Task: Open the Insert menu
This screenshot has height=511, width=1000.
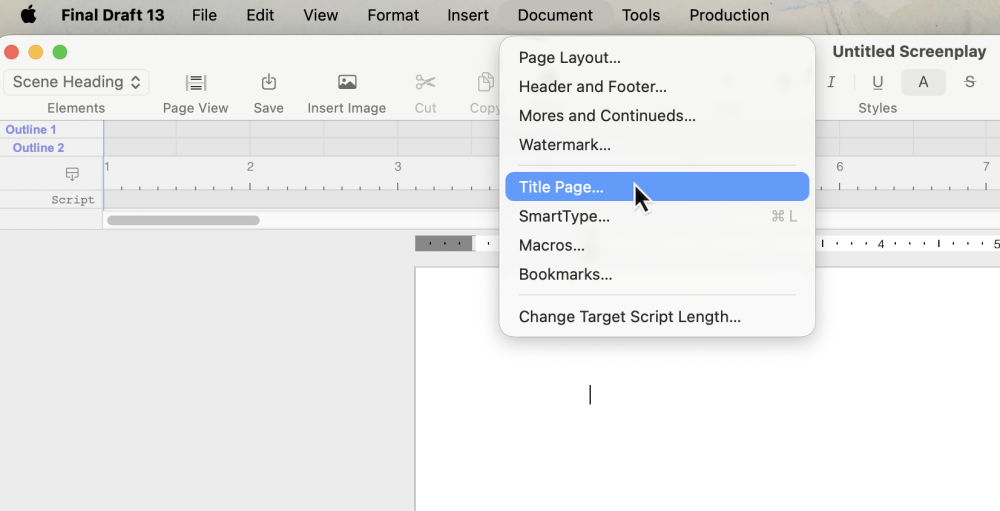Action: [467, 15]
